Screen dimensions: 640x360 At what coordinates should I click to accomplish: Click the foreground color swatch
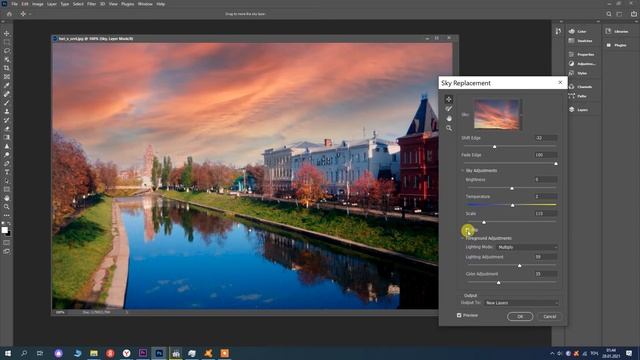coord(4,230)
